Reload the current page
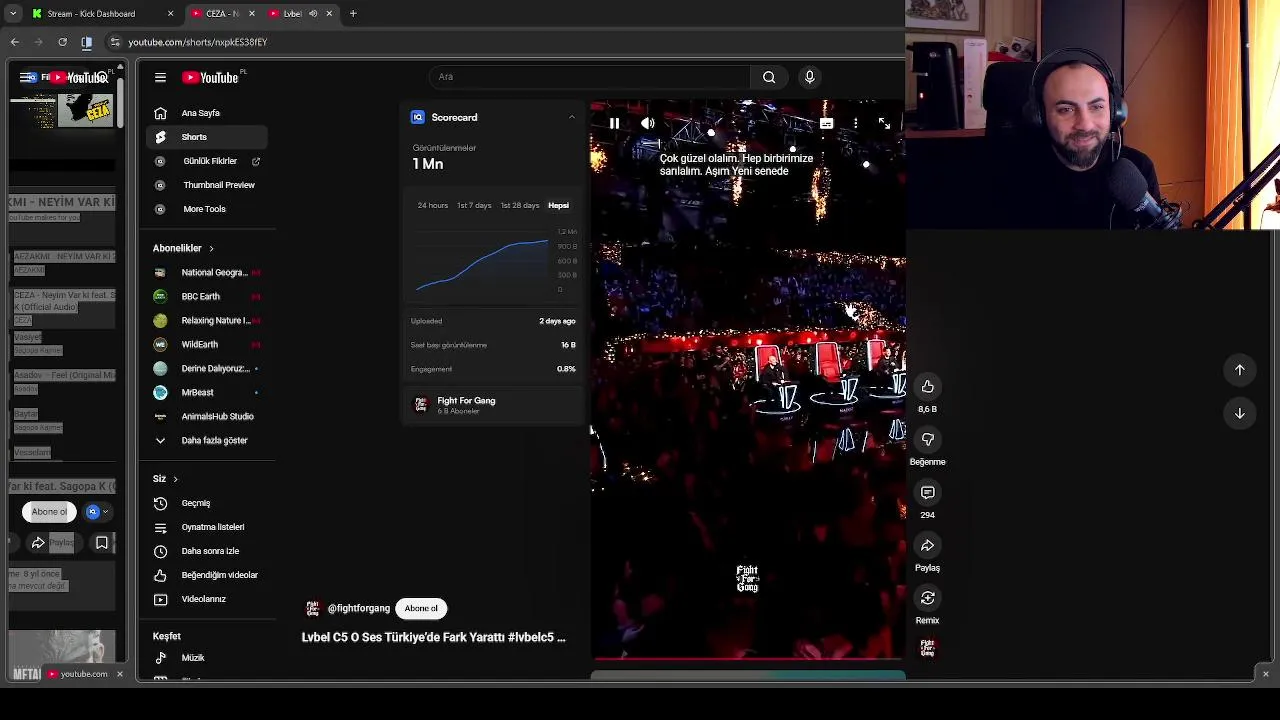The height and width of the screenshot is (720, 1280). pos(62,42)
